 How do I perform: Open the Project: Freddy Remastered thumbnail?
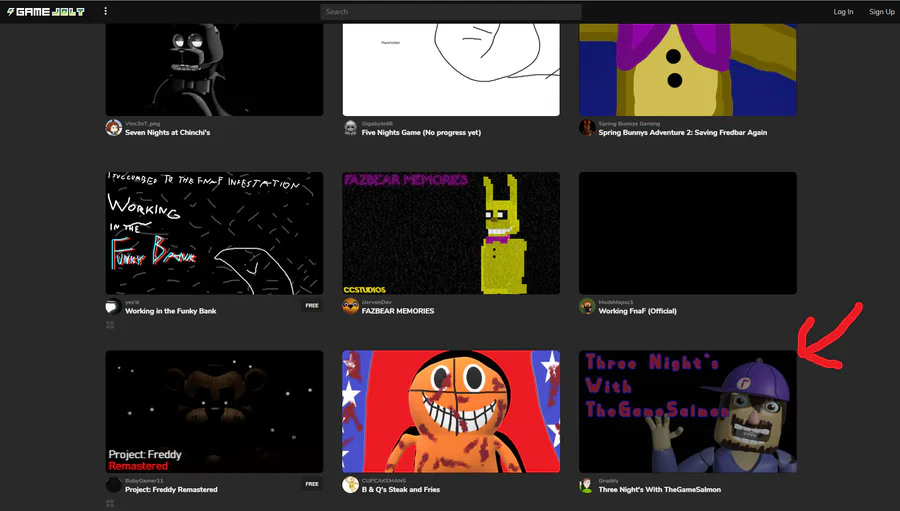(x=214, y=412)
